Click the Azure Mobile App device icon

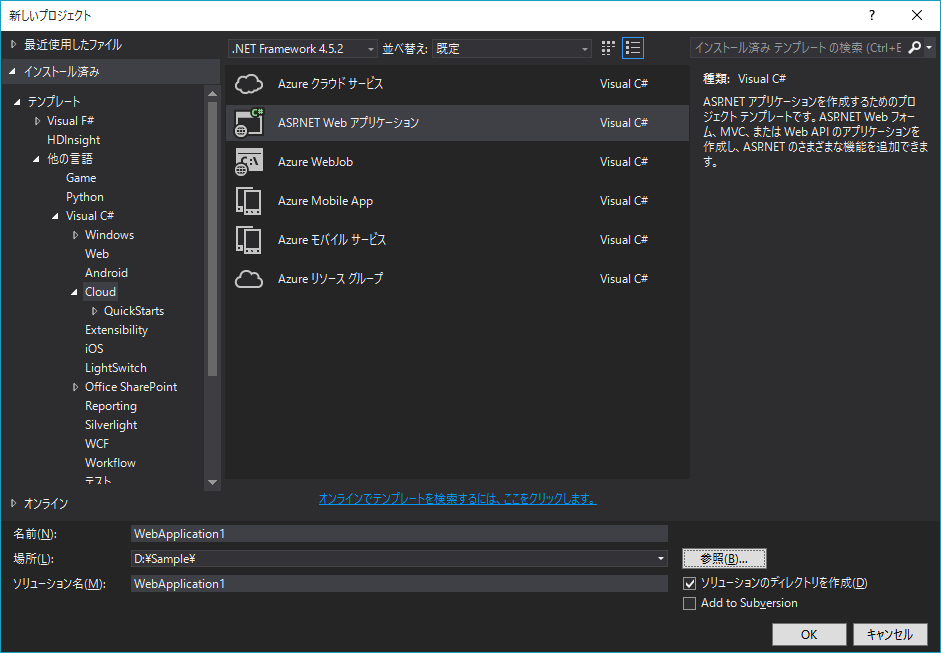click(248, 201)
